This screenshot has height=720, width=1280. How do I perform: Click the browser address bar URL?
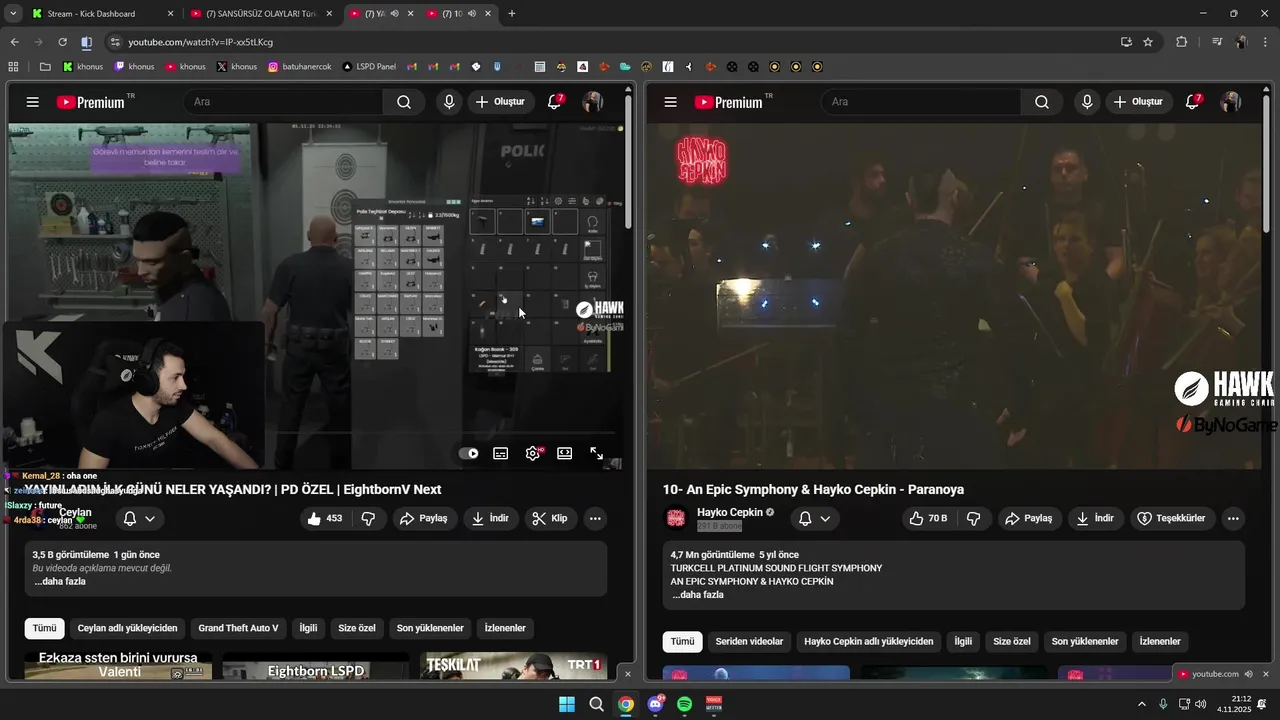coord(200,42)
